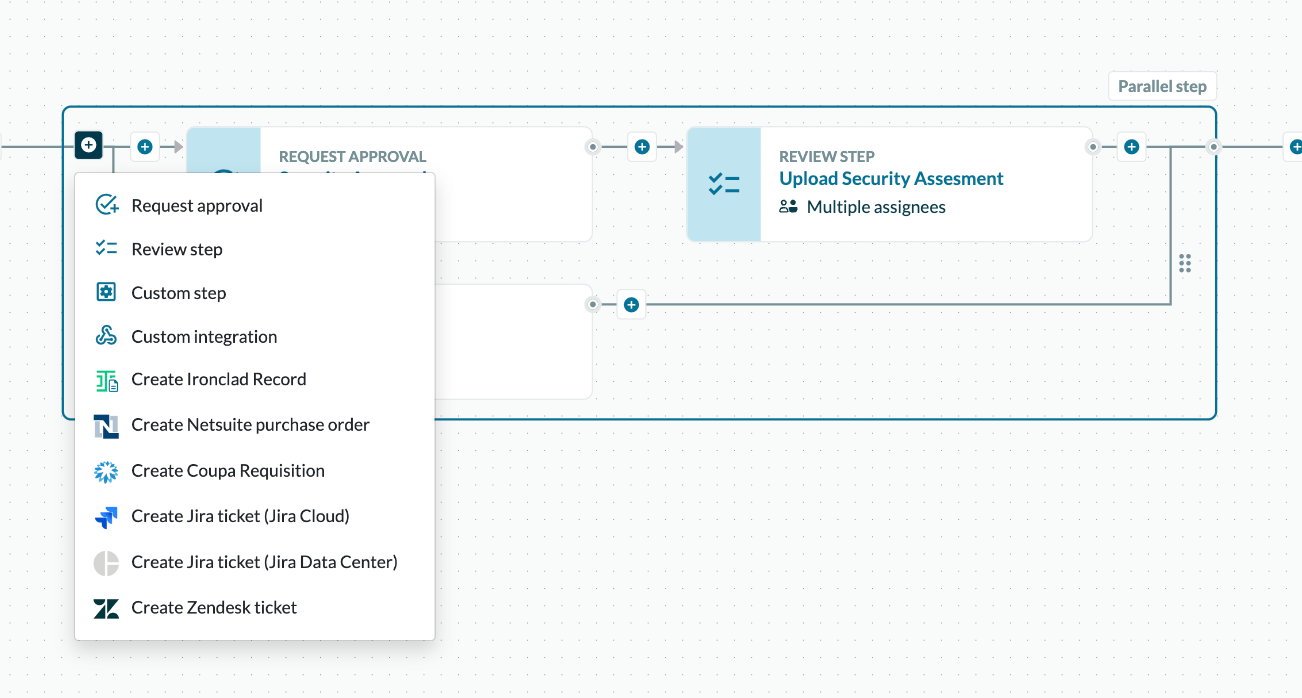Viewport: 1302px width, 698px height.
Task: Click the parallel step drag handle dots
Action: tap(1185, 264)
